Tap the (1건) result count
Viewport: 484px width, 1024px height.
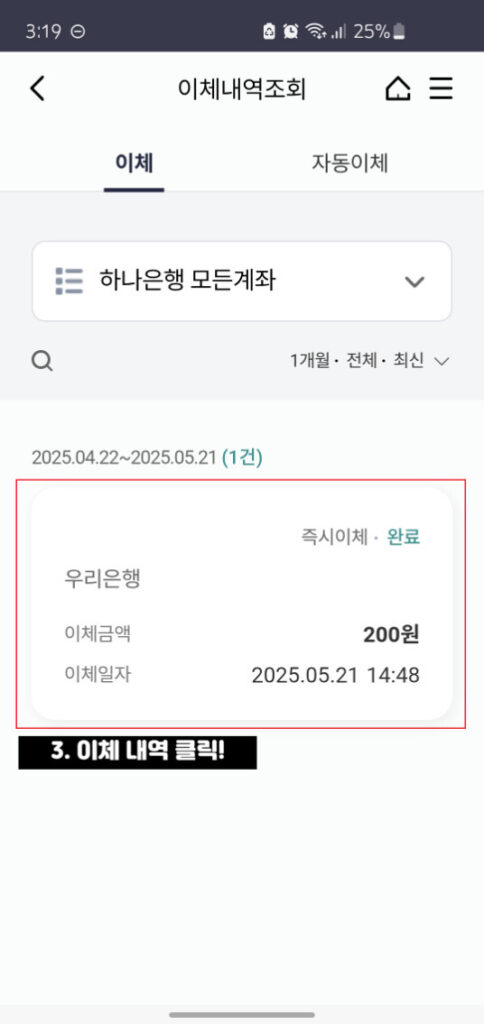coord(242,458)
